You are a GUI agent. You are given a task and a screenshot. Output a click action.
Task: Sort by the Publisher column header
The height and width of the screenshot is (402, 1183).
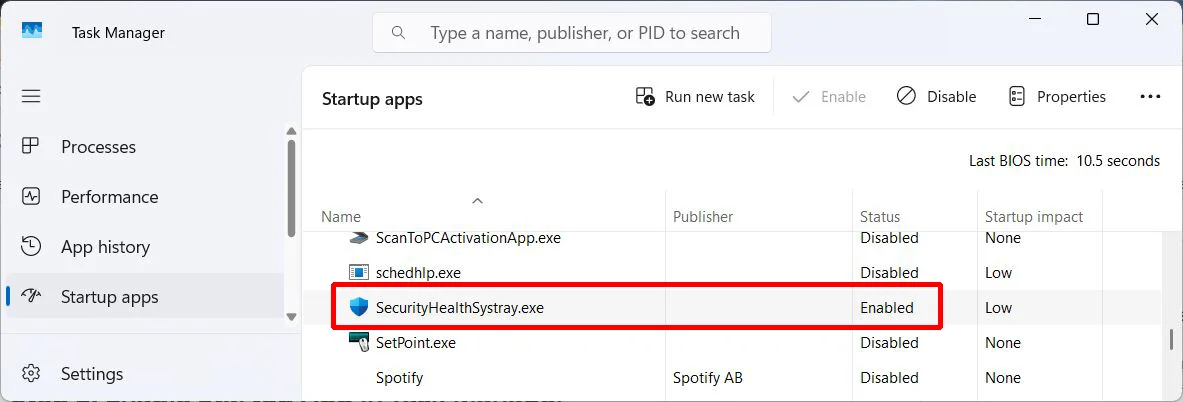(702, 216)
